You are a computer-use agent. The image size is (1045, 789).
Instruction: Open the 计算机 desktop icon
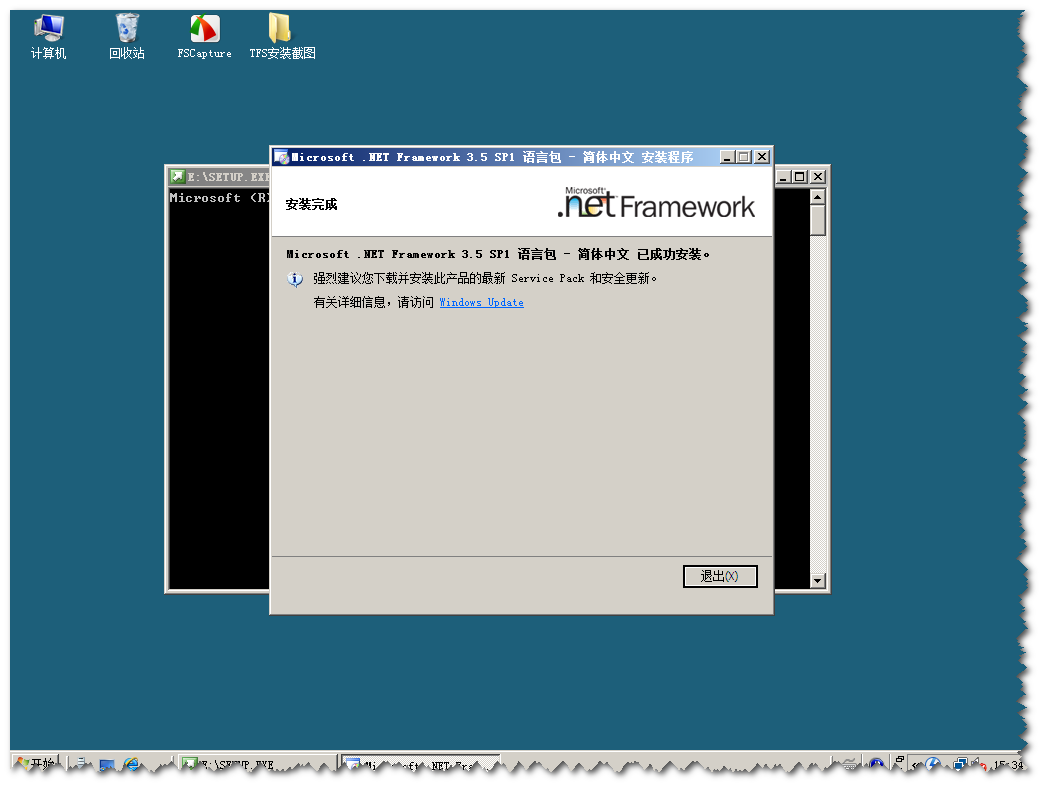[x=49, y=37]
